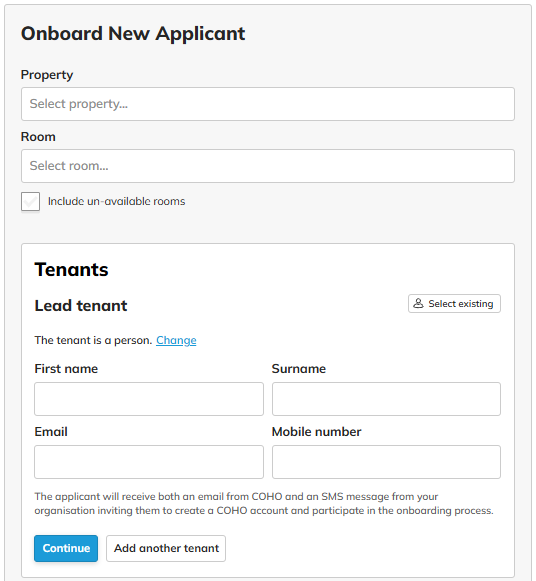Click the blue Continue button

pyautogui.click(x=66, y=548)
